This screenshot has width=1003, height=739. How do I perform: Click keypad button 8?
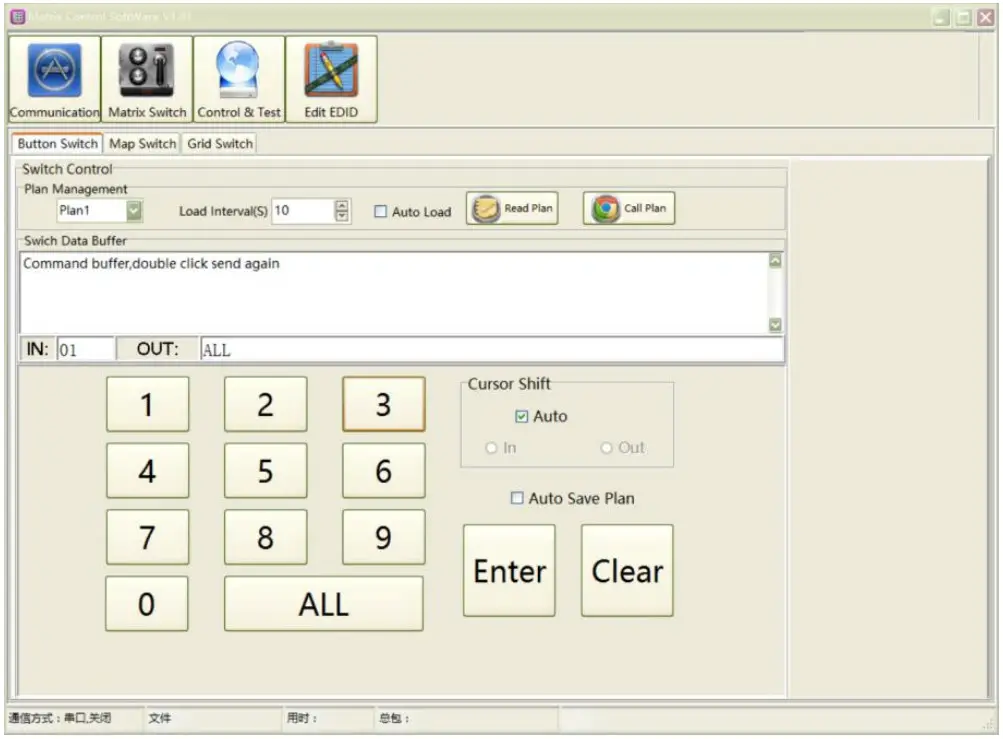click(265, 537)
